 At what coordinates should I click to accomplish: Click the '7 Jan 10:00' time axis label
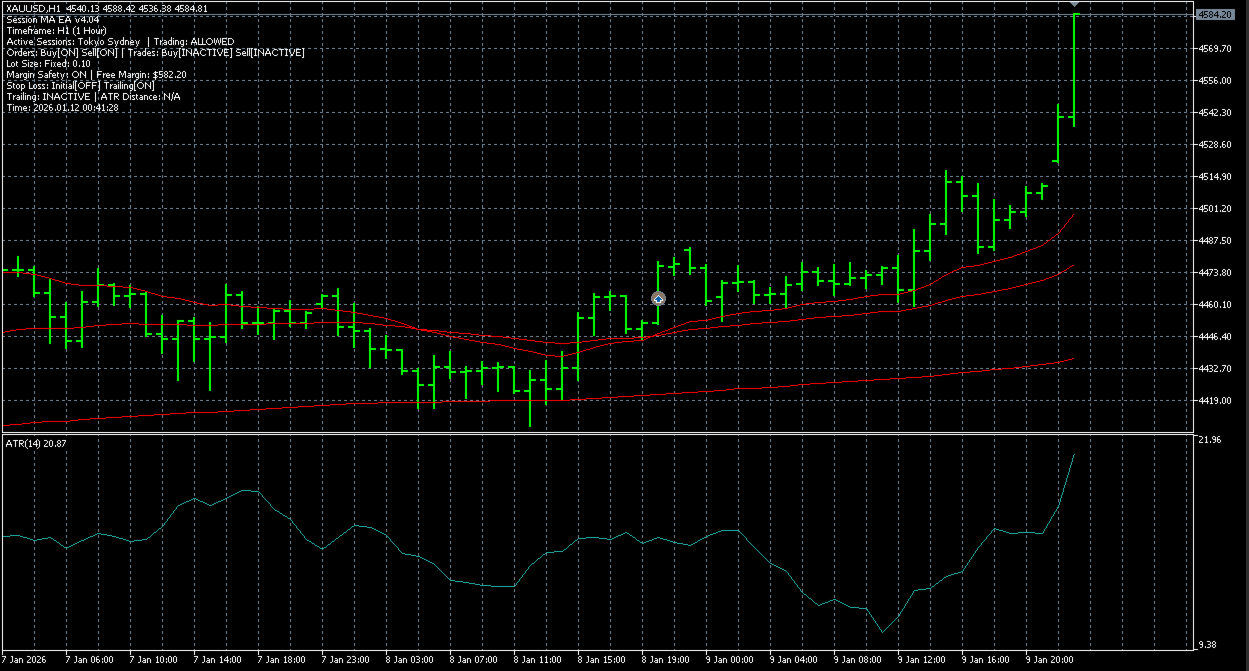coord(154,660)
